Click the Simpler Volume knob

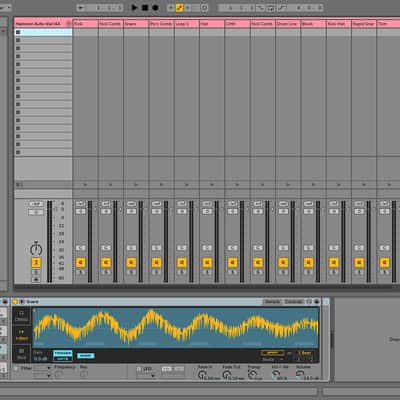pyautogui.click(x=300, y=375)
